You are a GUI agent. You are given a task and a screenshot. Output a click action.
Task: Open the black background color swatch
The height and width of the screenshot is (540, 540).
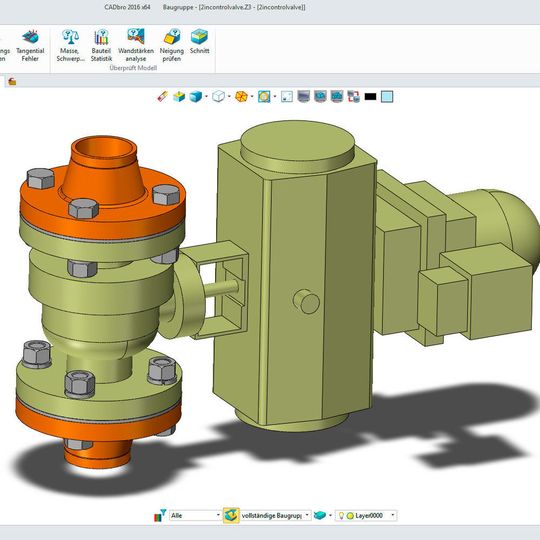point(370,97)
